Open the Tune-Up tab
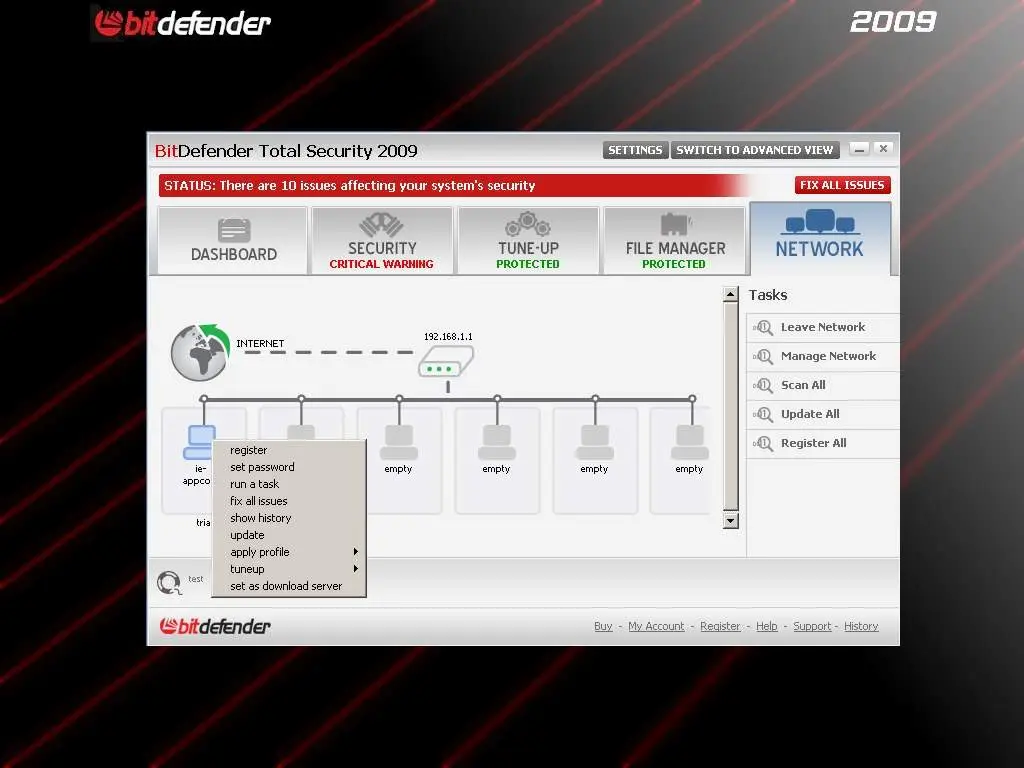This screenshot has width=1024, height=768. coord(528,241)
